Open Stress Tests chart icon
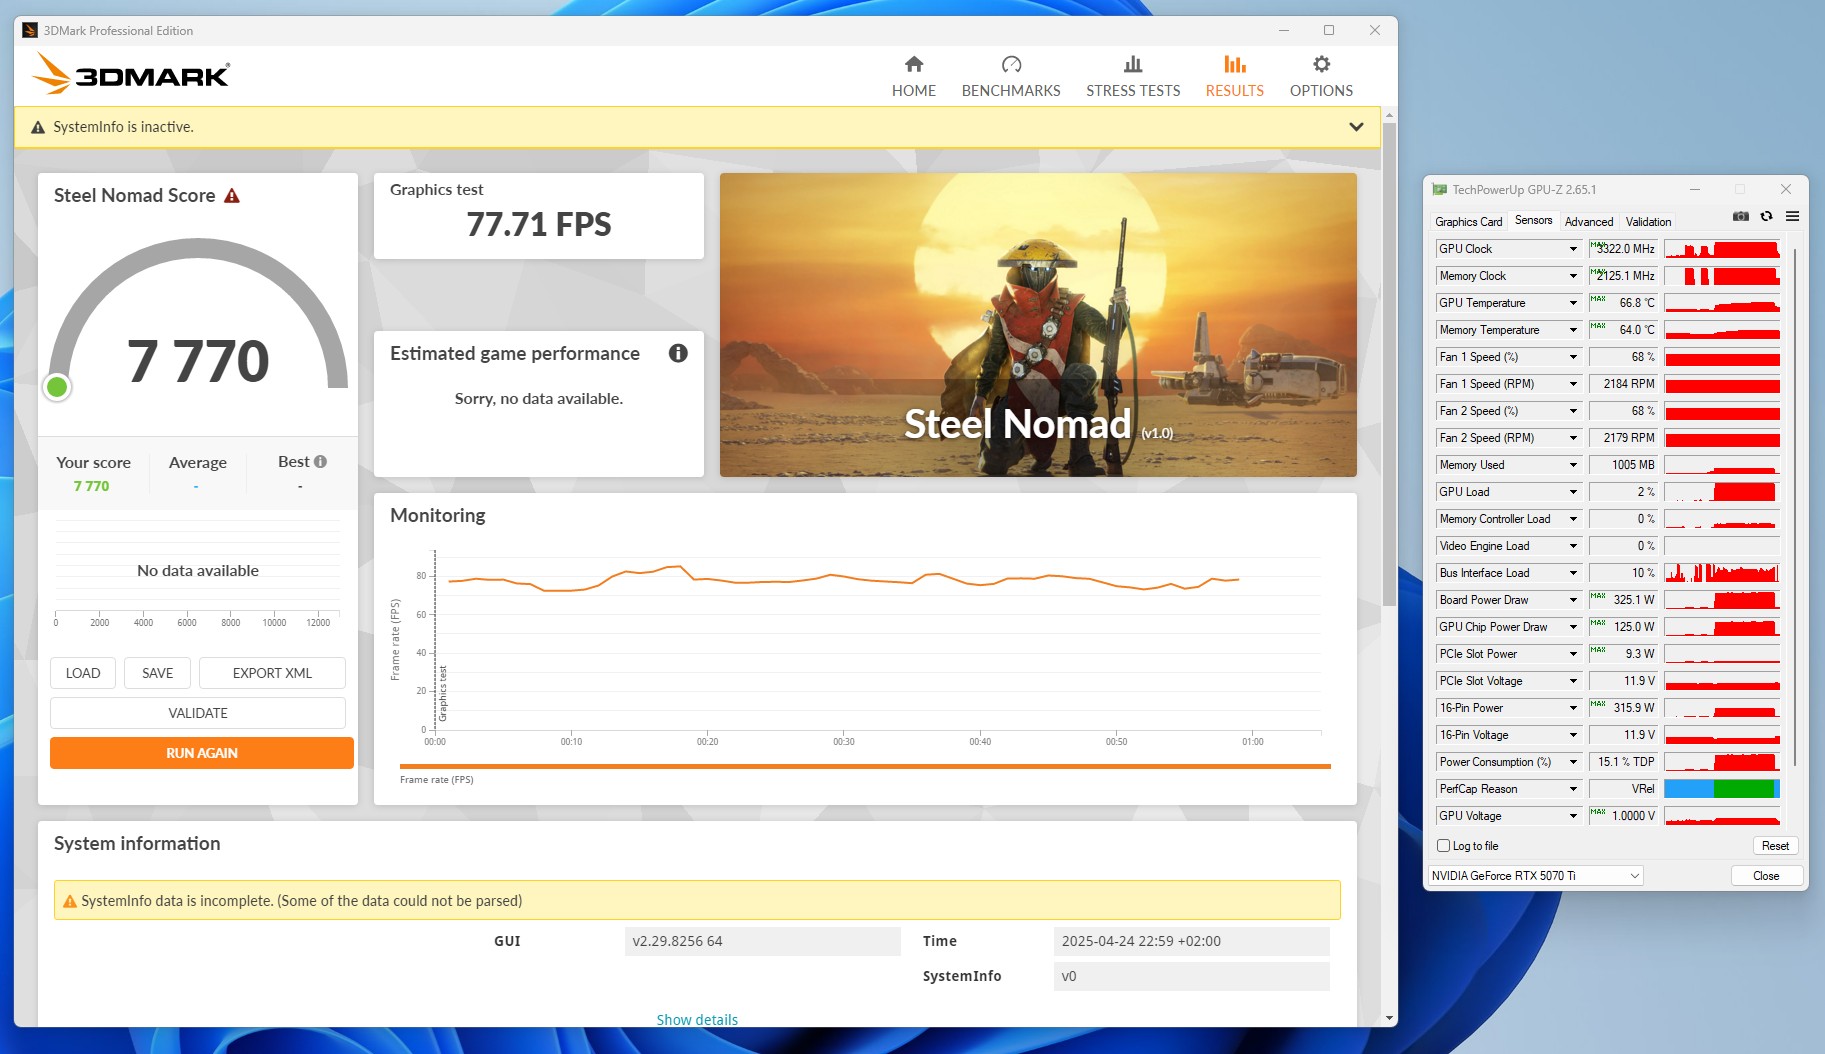This screenshot has width=1825, height=1054. [x=1133, y=64]
